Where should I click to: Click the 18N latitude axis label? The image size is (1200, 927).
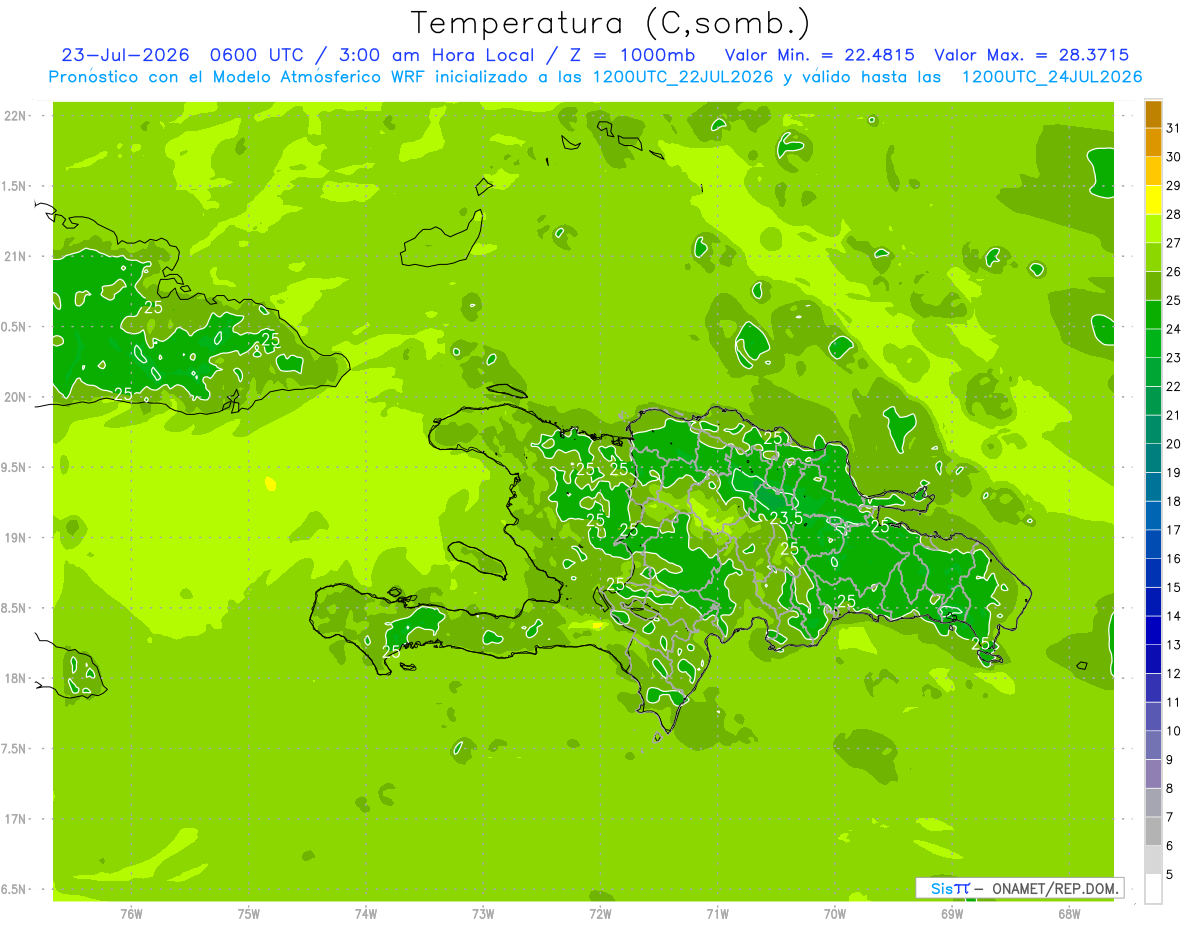pyautogui.click(x=15, y=678)
